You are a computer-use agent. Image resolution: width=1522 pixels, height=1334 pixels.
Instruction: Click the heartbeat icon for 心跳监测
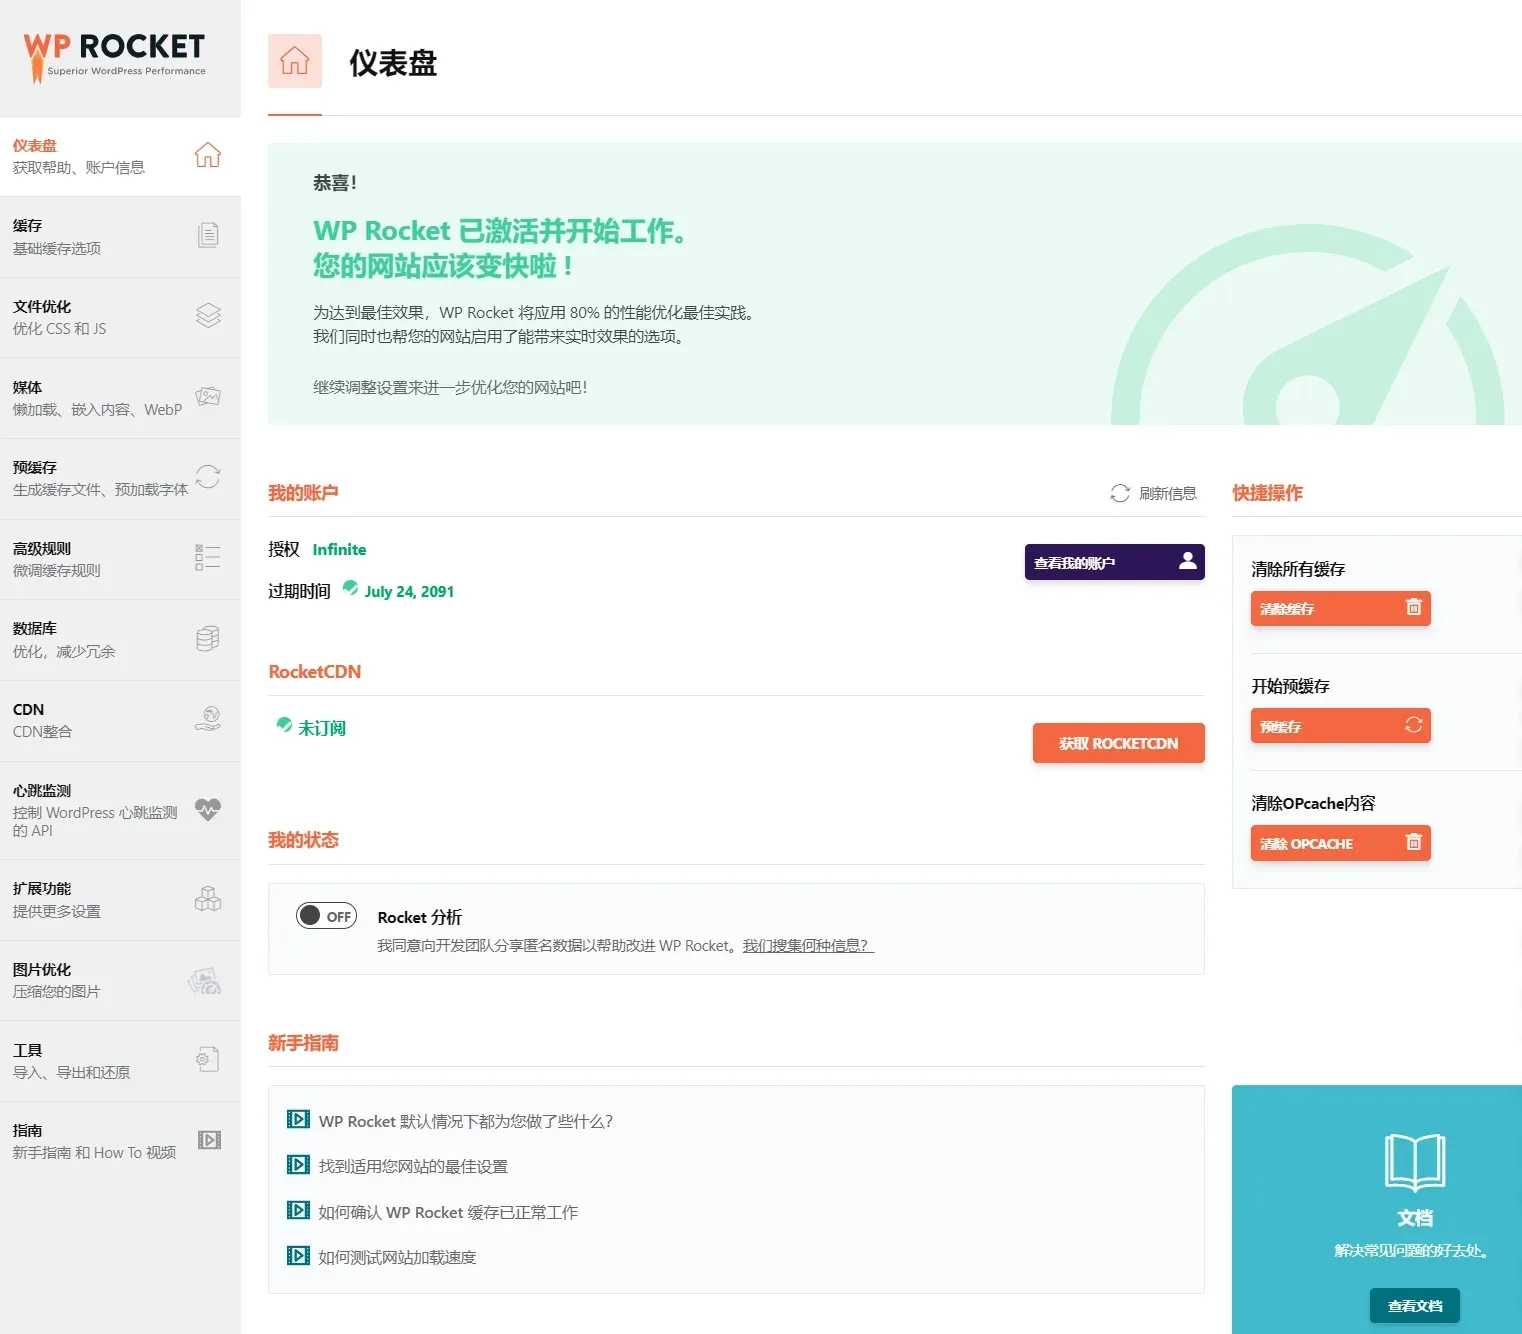pyautogui.click(x=208, y=809)
